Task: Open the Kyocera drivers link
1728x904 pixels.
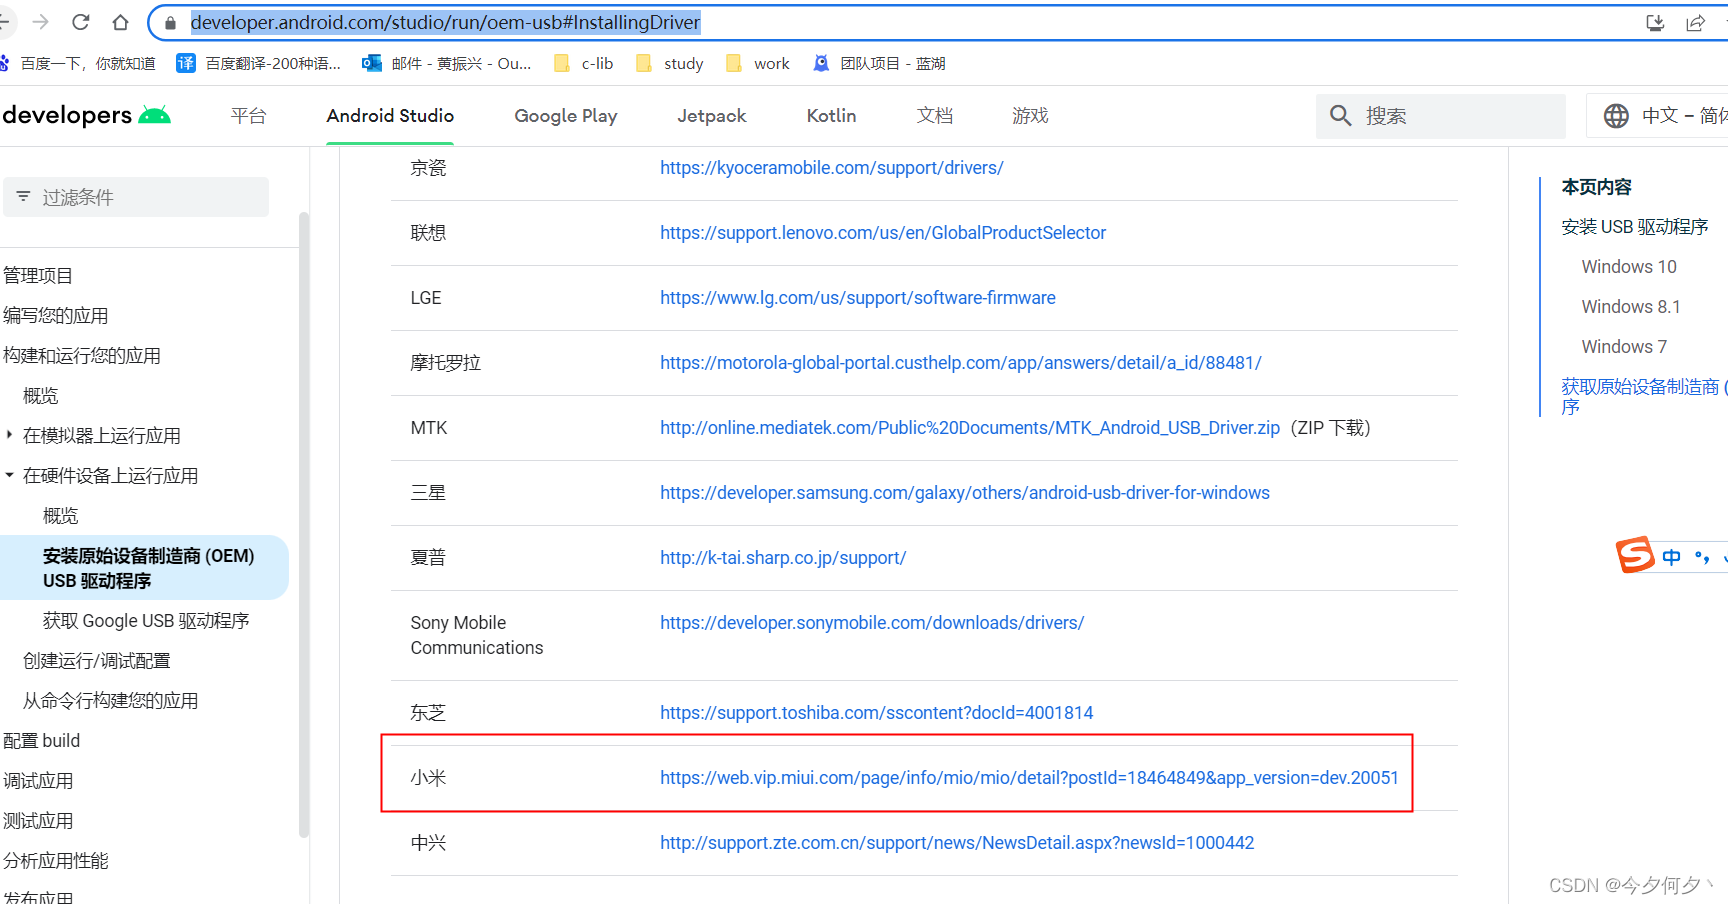Action: [x=831, y=168]
